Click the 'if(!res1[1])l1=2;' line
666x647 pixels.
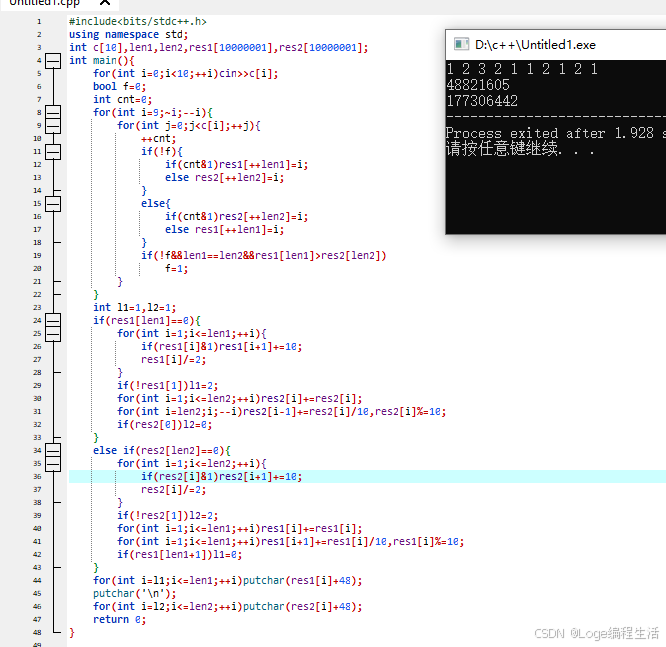tap(168, 386)
